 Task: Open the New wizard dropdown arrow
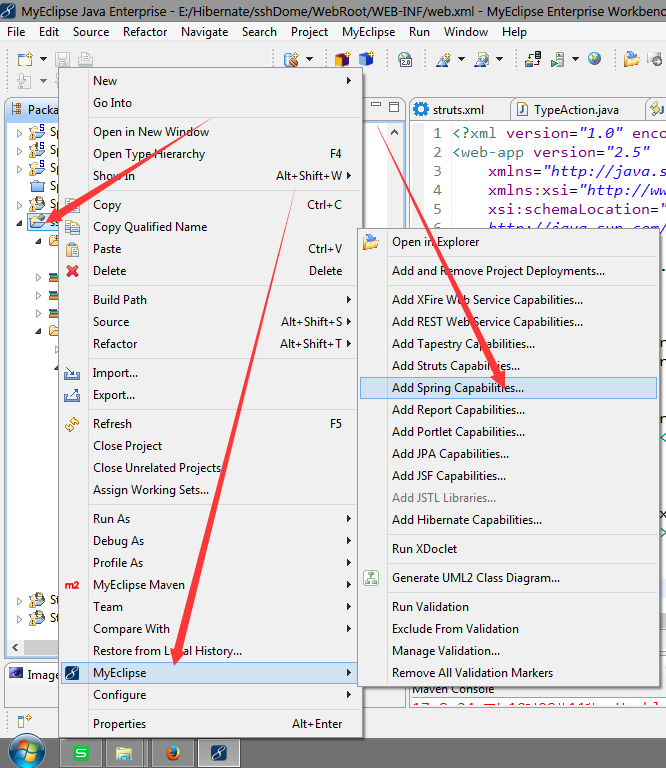[x=43, y=59]
